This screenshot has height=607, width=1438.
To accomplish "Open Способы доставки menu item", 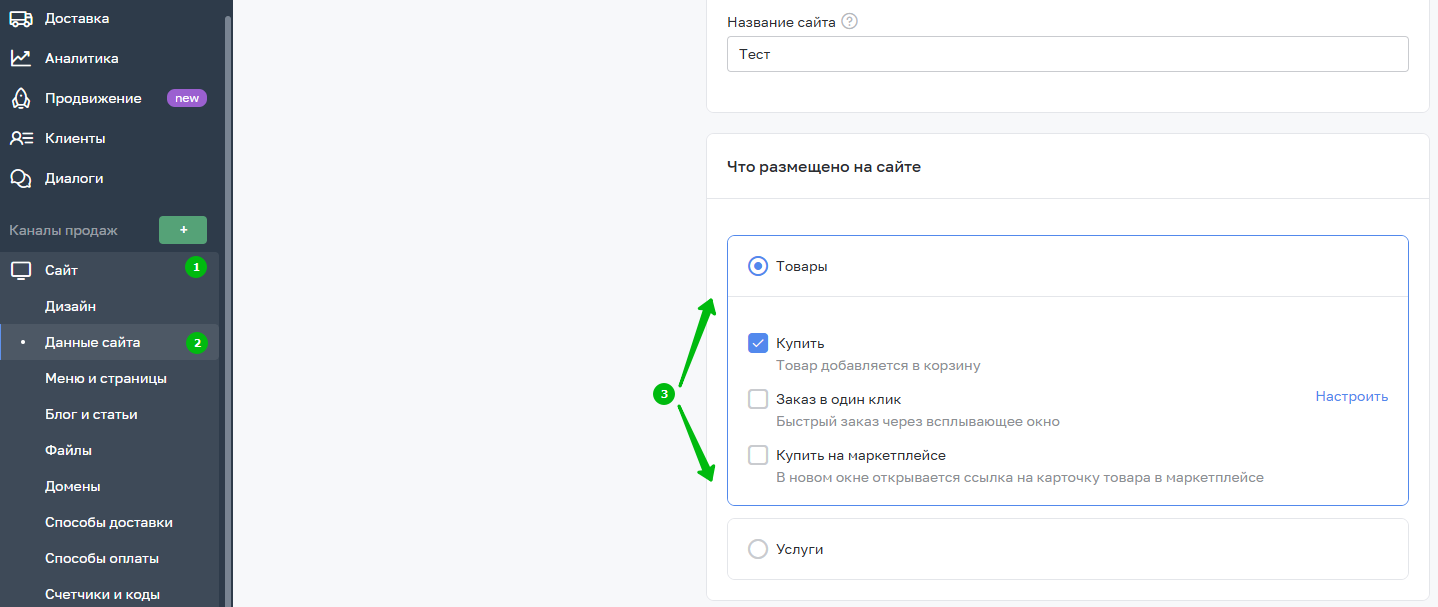I will click(108, 522).
